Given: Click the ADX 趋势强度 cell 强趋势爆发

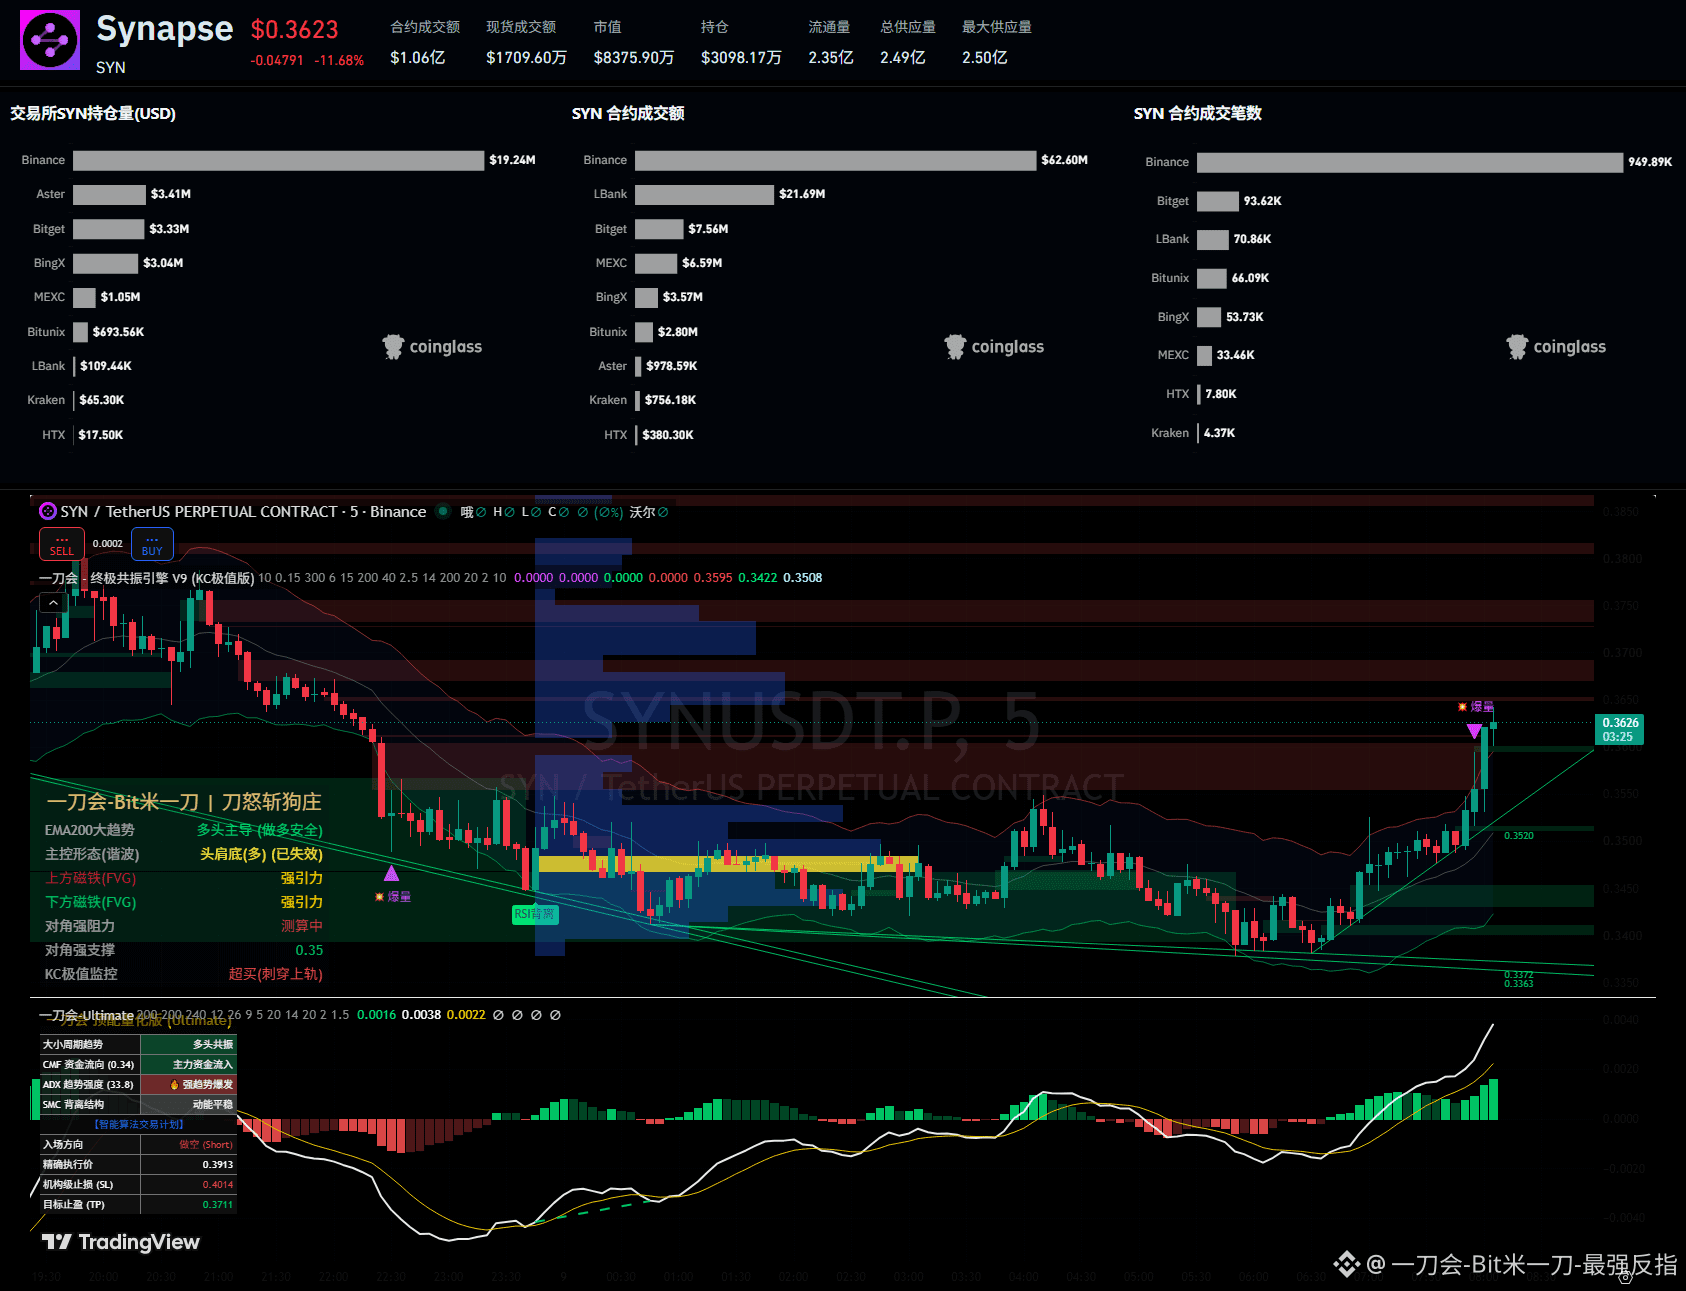Looking at the screenshot, I should 188,1084.
